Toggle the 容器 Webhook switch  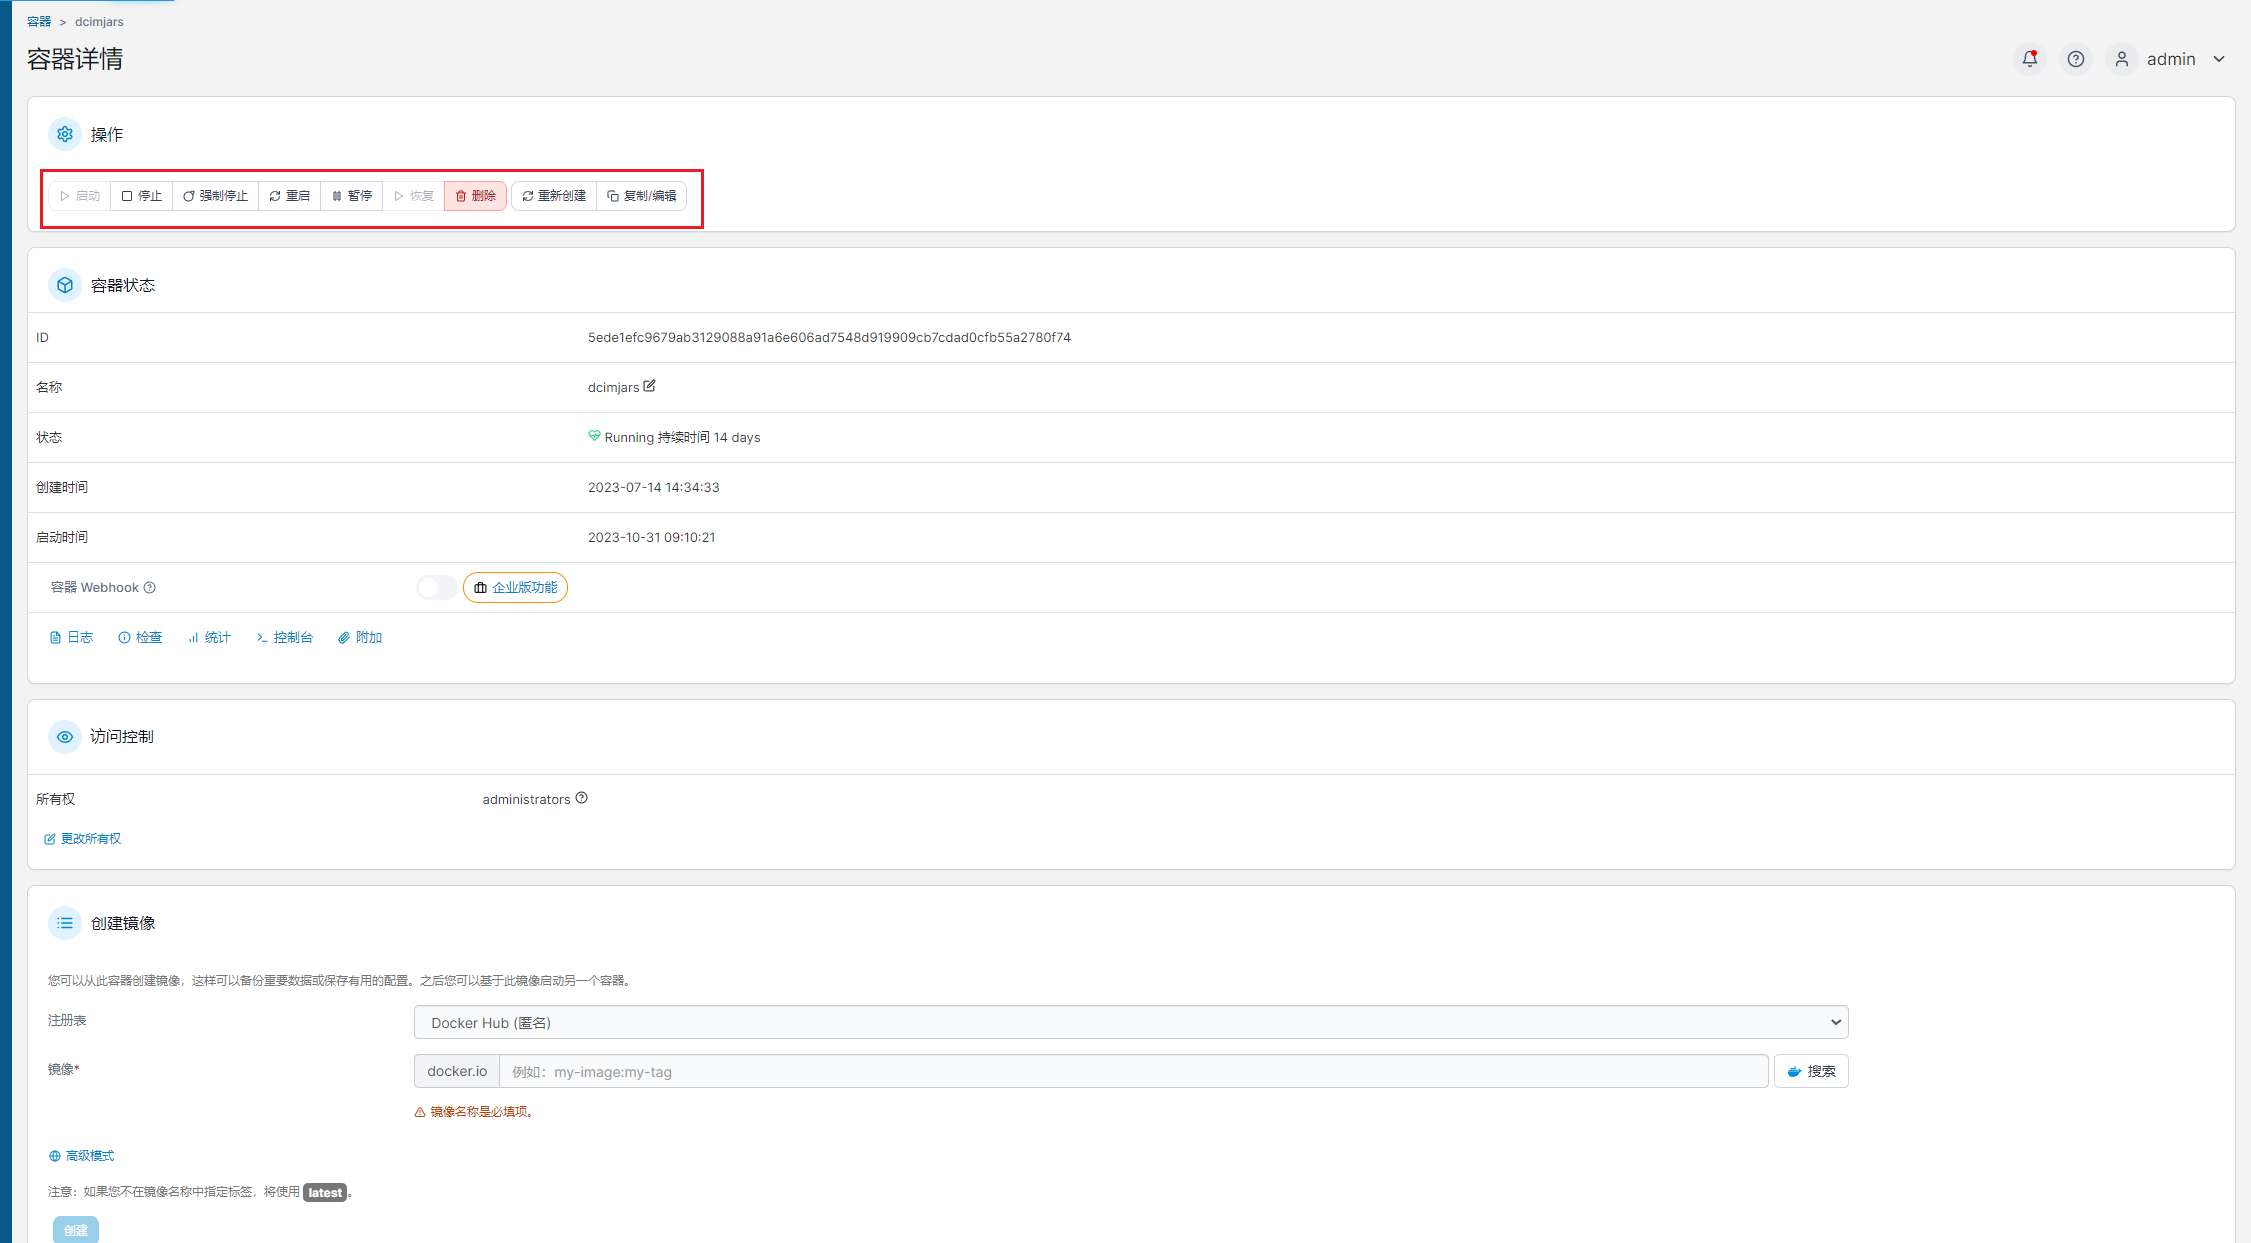436,588
